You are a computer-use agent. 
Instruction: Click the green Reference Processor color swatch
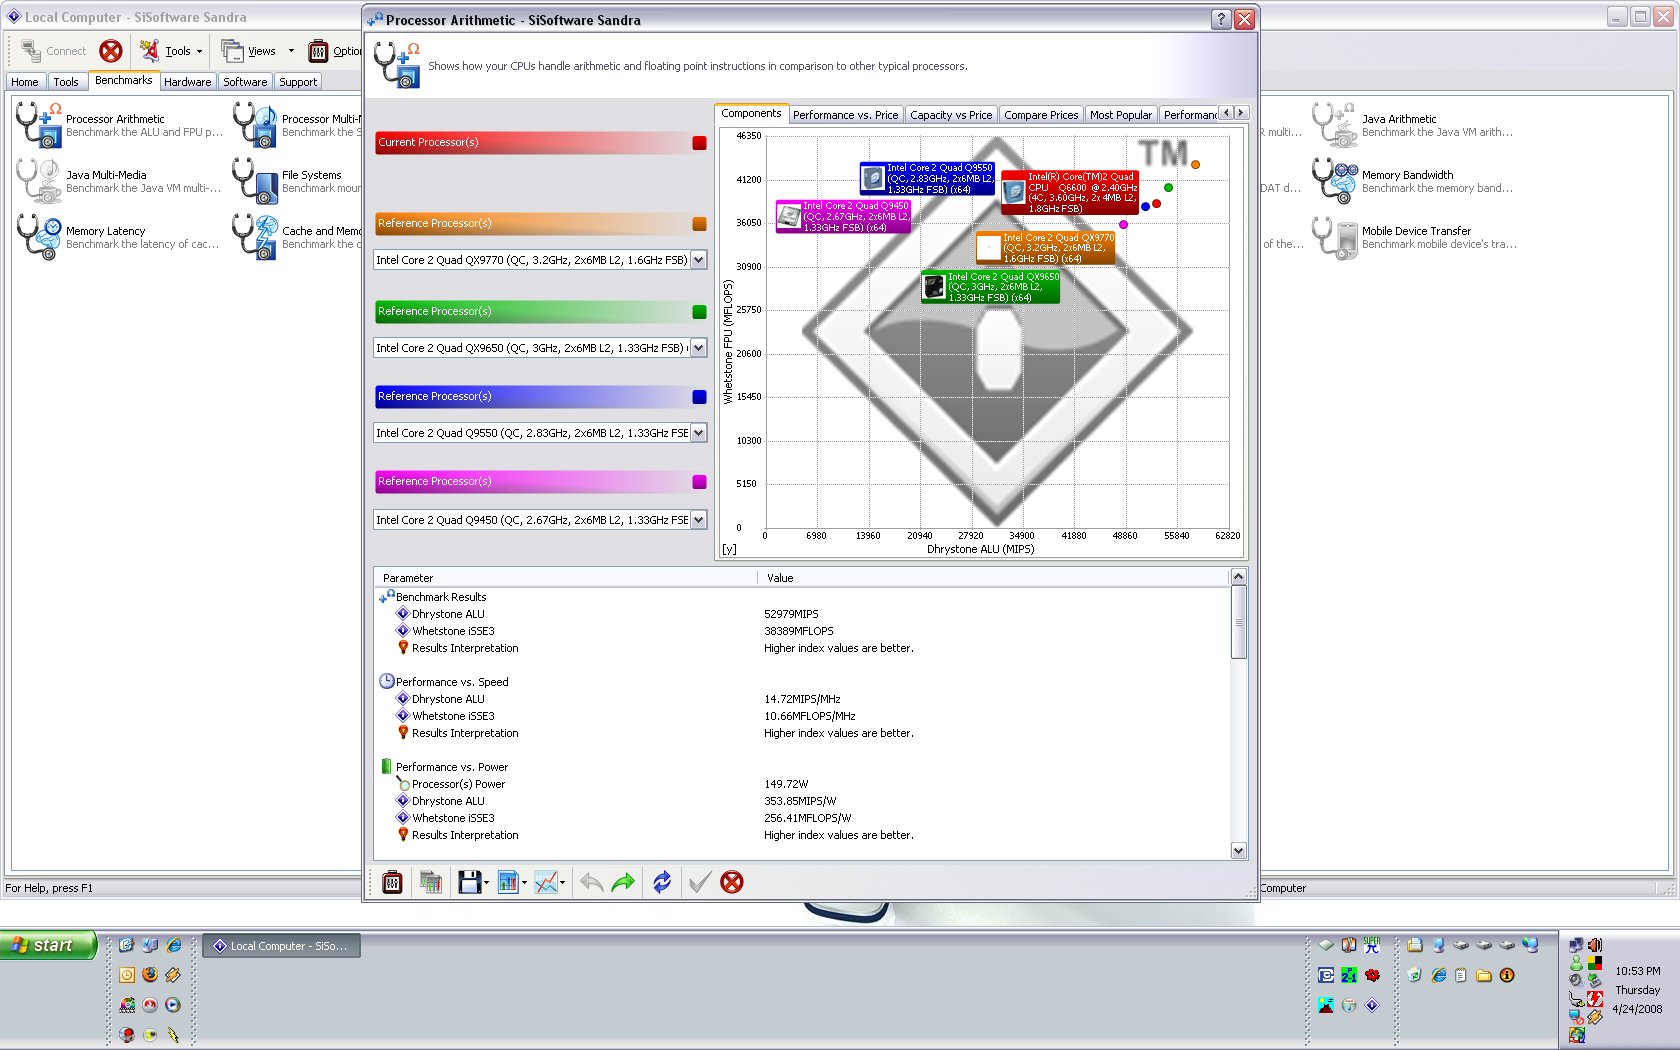tap(699, 312)
